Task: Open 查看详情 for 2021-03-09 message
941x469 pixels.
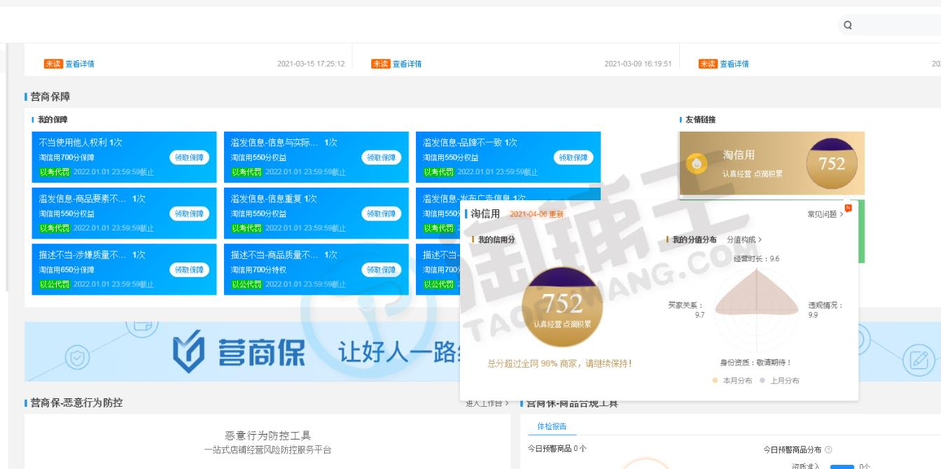Action: tap(407, 64)
